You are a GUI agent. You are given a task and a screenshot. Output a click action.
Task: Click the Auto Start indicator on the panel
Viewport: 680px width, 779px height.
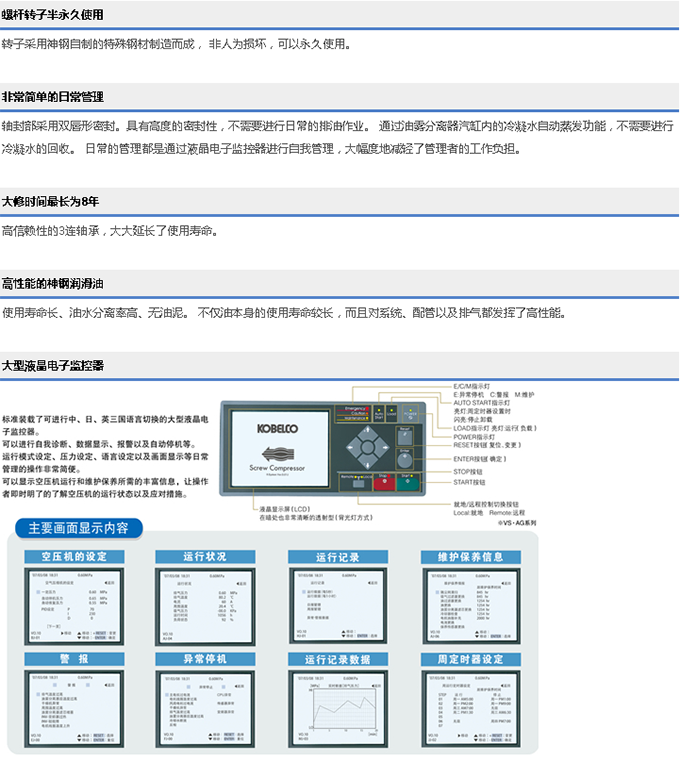pyautogui.click(x=378, y=414)
